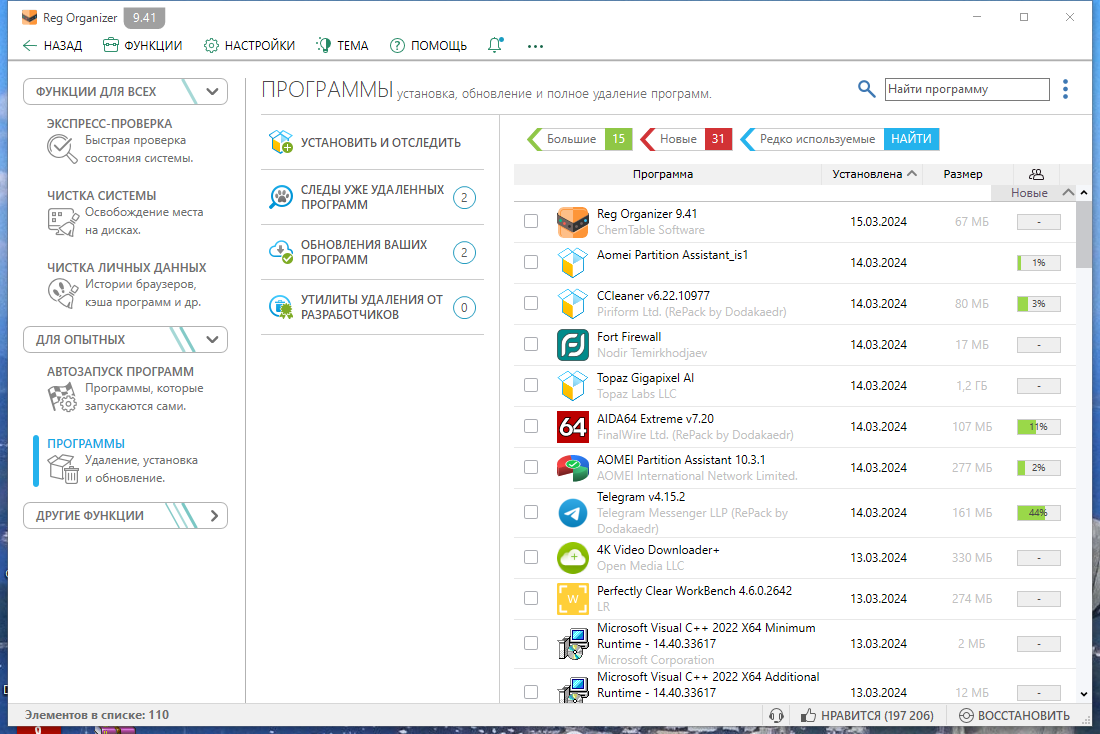The width and height of the screenshot is (1100, 734).
Task: Click the magnifier search icon
Action: [867, 89]
